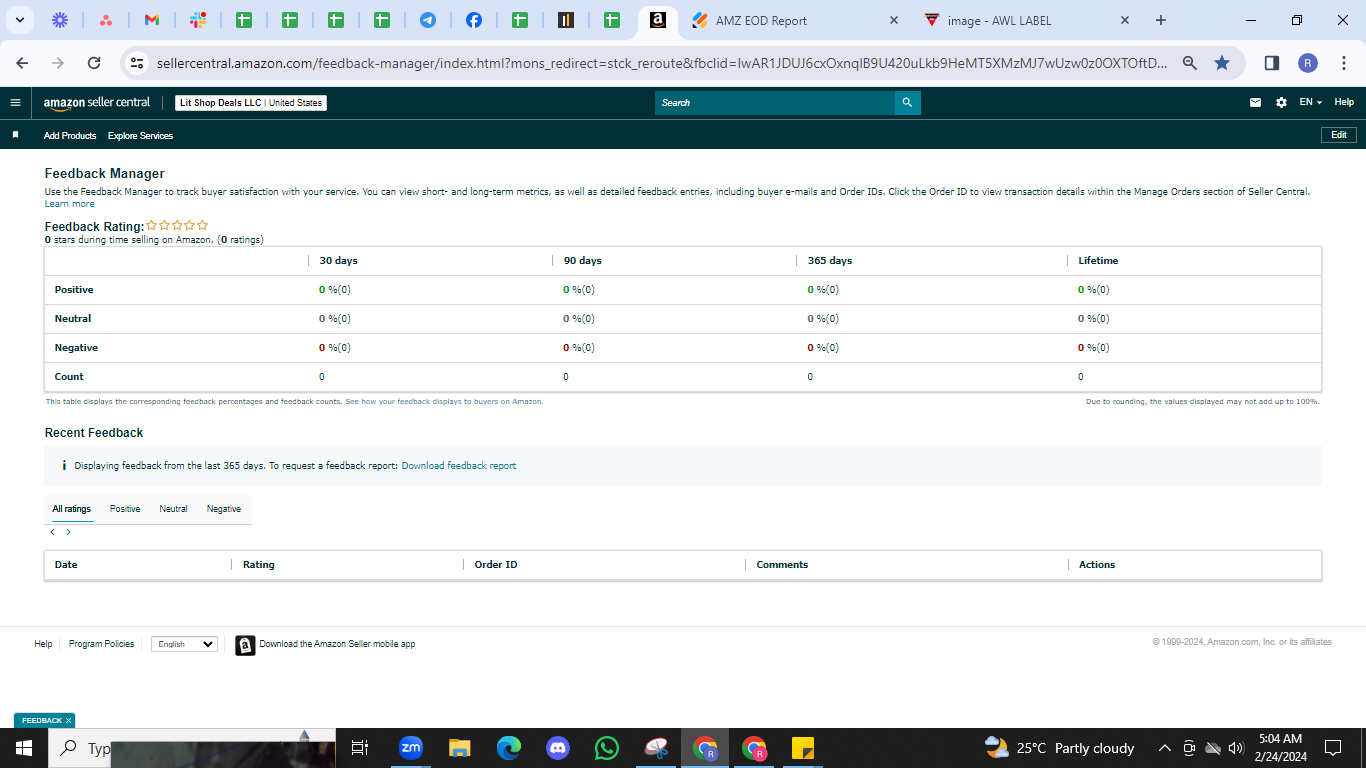The image size is (1366, 768).
Task: Click the Lifetime column header
Action: [x=1098, y=261]
